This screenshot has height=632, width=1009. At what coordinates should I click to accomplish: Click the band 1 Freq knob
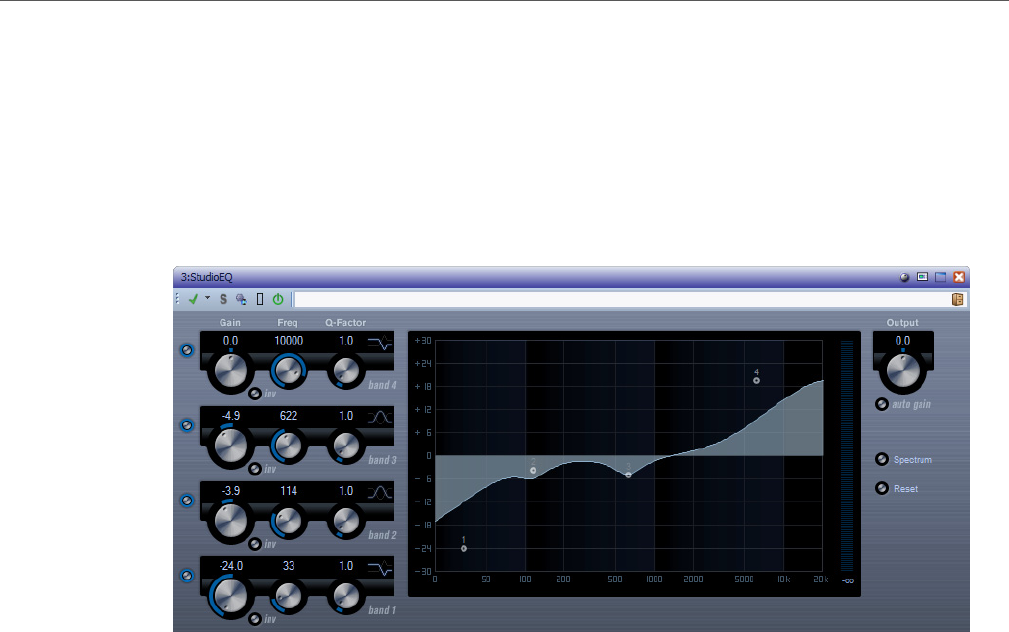click(288, 595)
